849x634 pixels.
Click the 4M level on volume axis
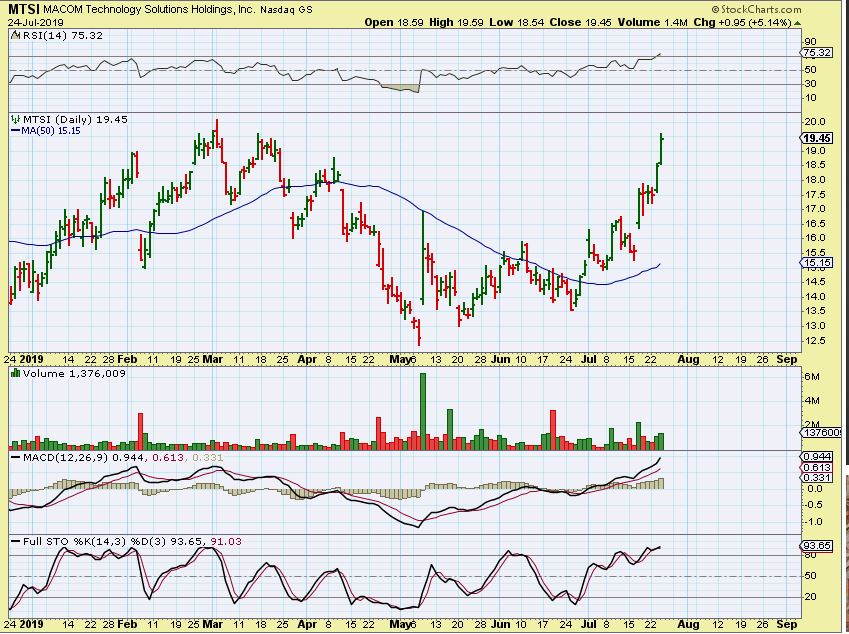(x=812, y=401)
